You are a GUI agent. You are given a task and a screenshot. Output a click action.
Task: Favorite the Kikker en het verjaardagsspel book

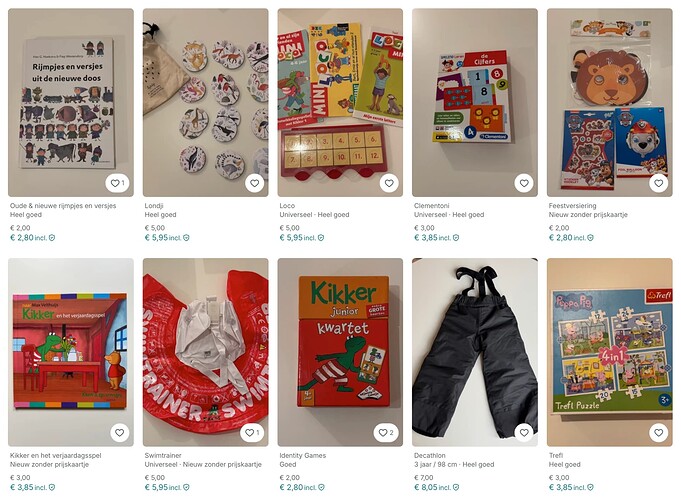(119, 433)
